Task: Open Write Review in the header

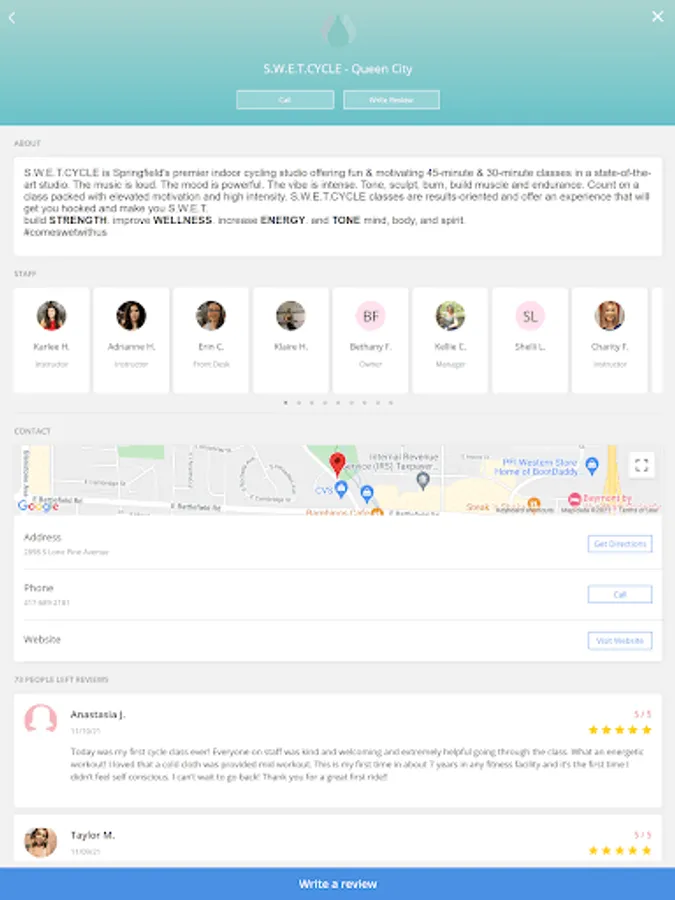Action: click(x=391, y=100)
